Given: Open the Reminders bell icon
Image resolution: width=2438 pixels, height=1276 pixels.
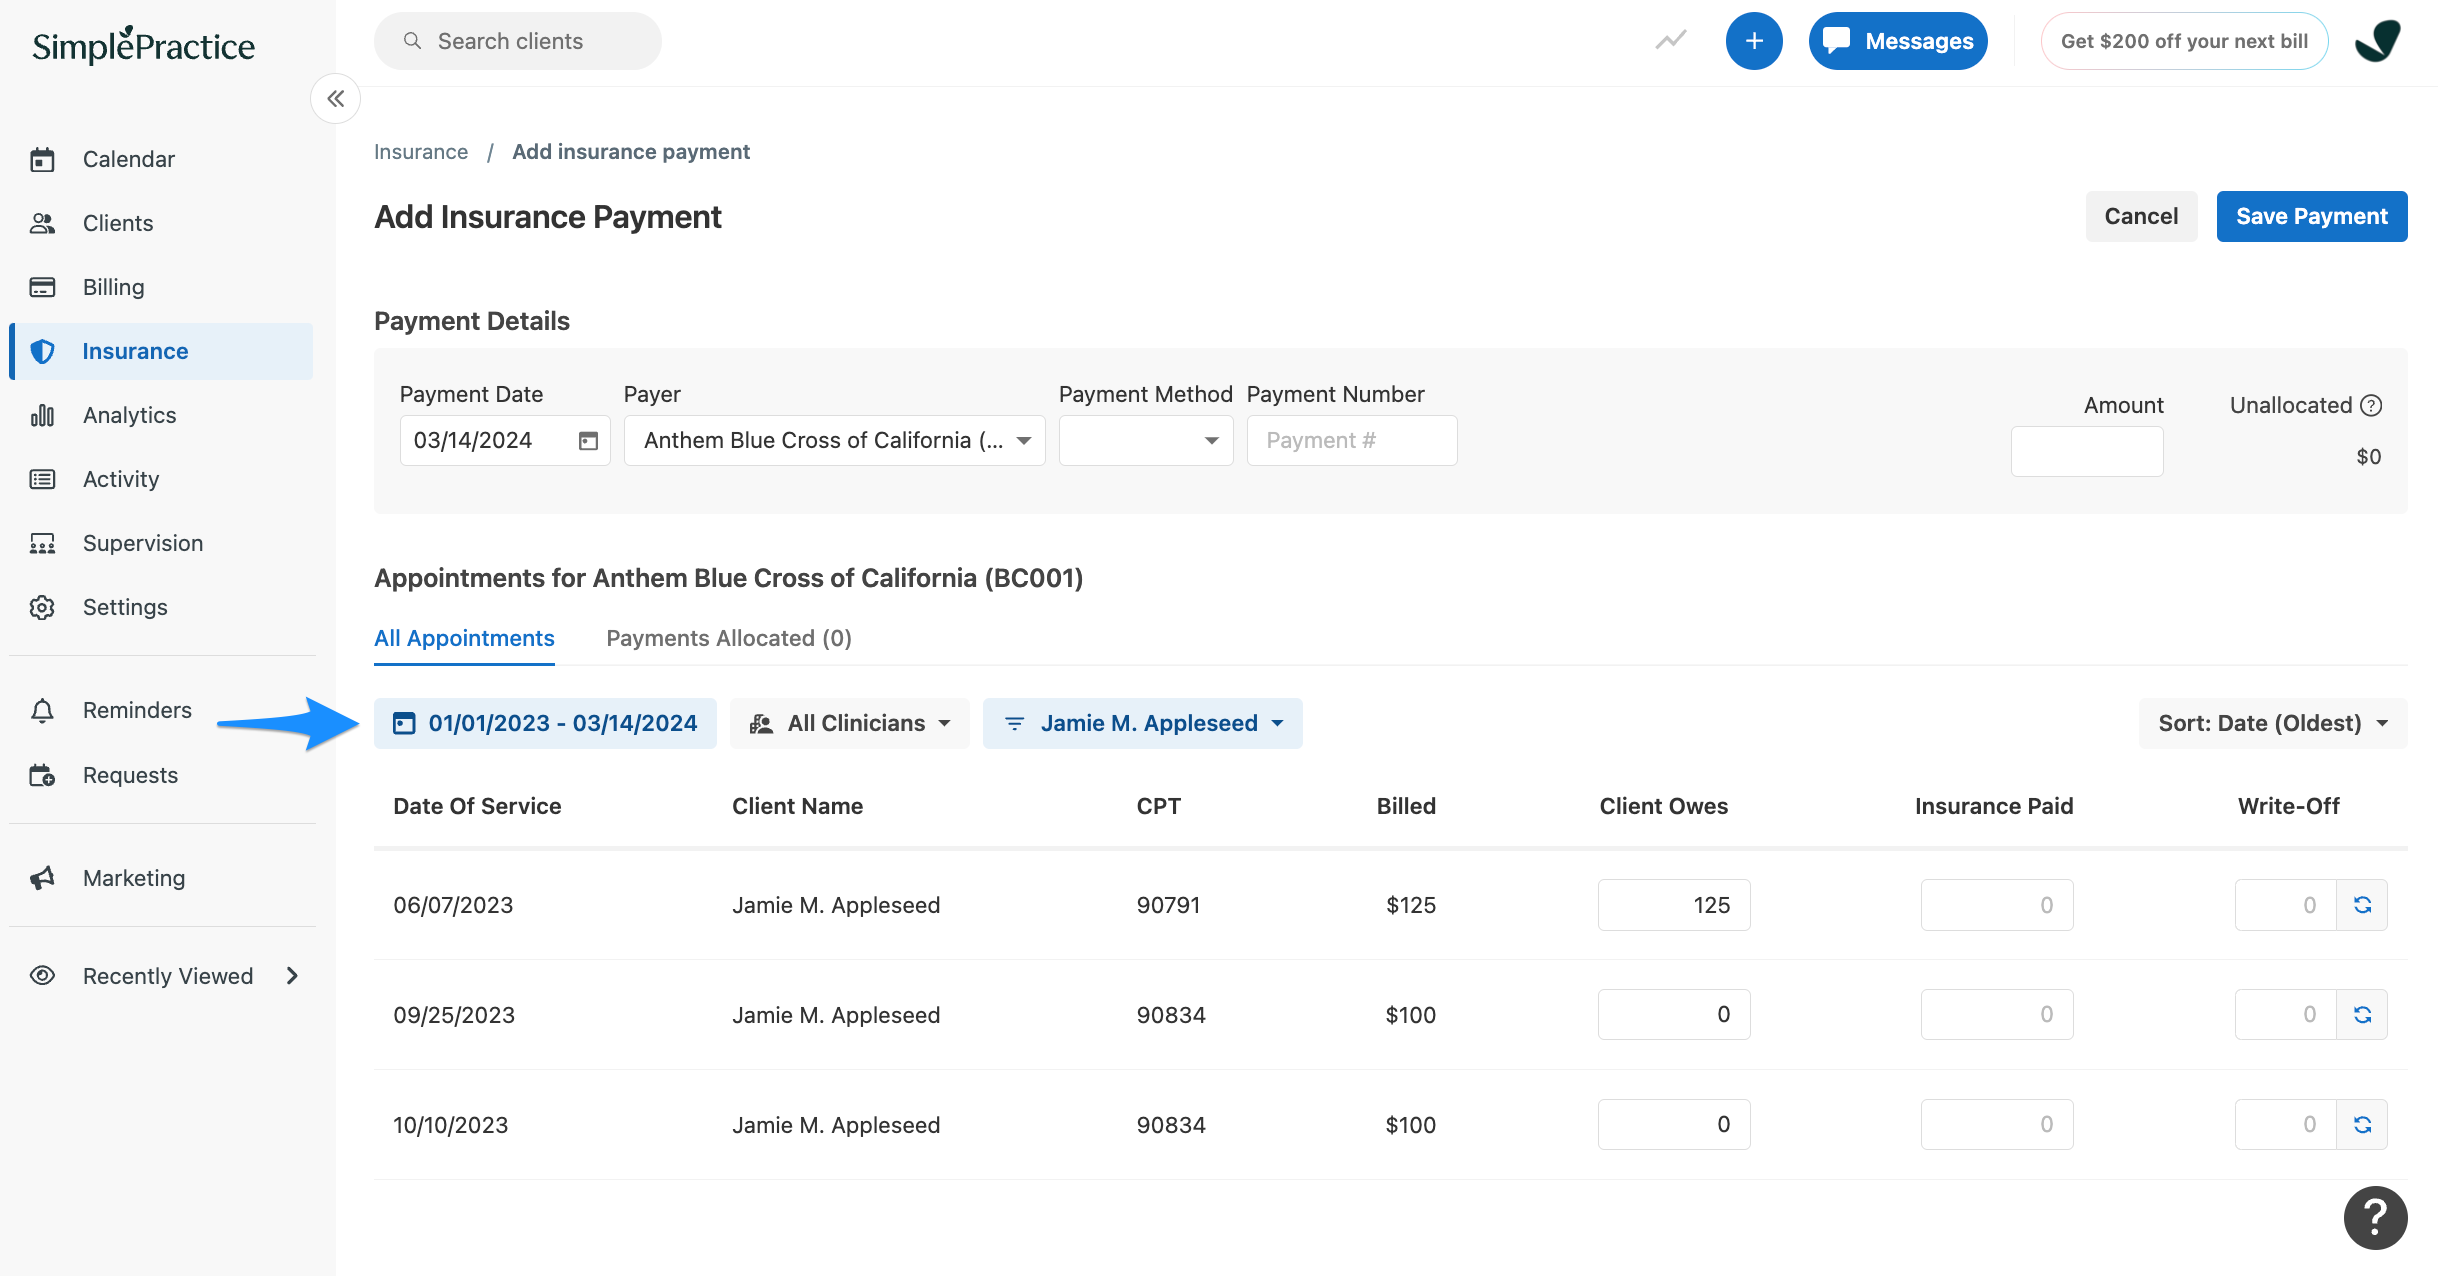Looking at the screenshot, I should (x=42, y=710).
